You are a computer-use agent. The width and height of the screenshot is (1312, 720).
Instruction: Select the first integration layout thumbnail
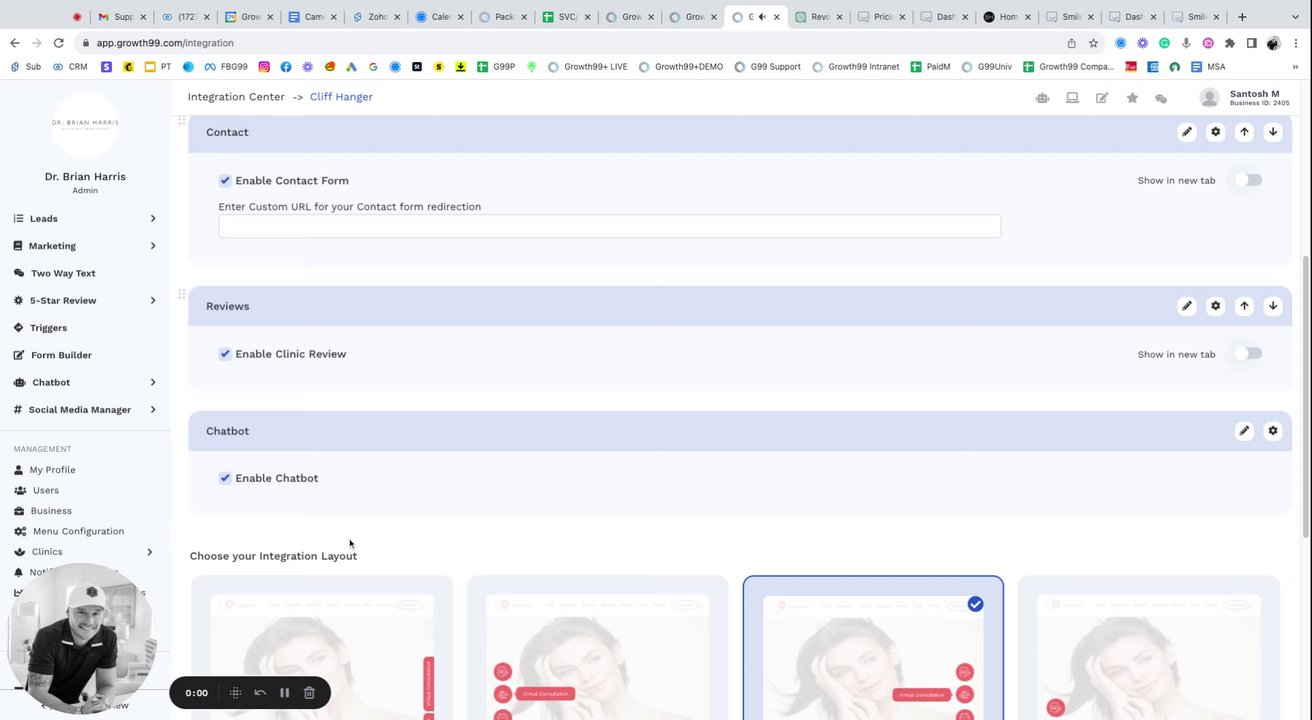tap(322, 648)
